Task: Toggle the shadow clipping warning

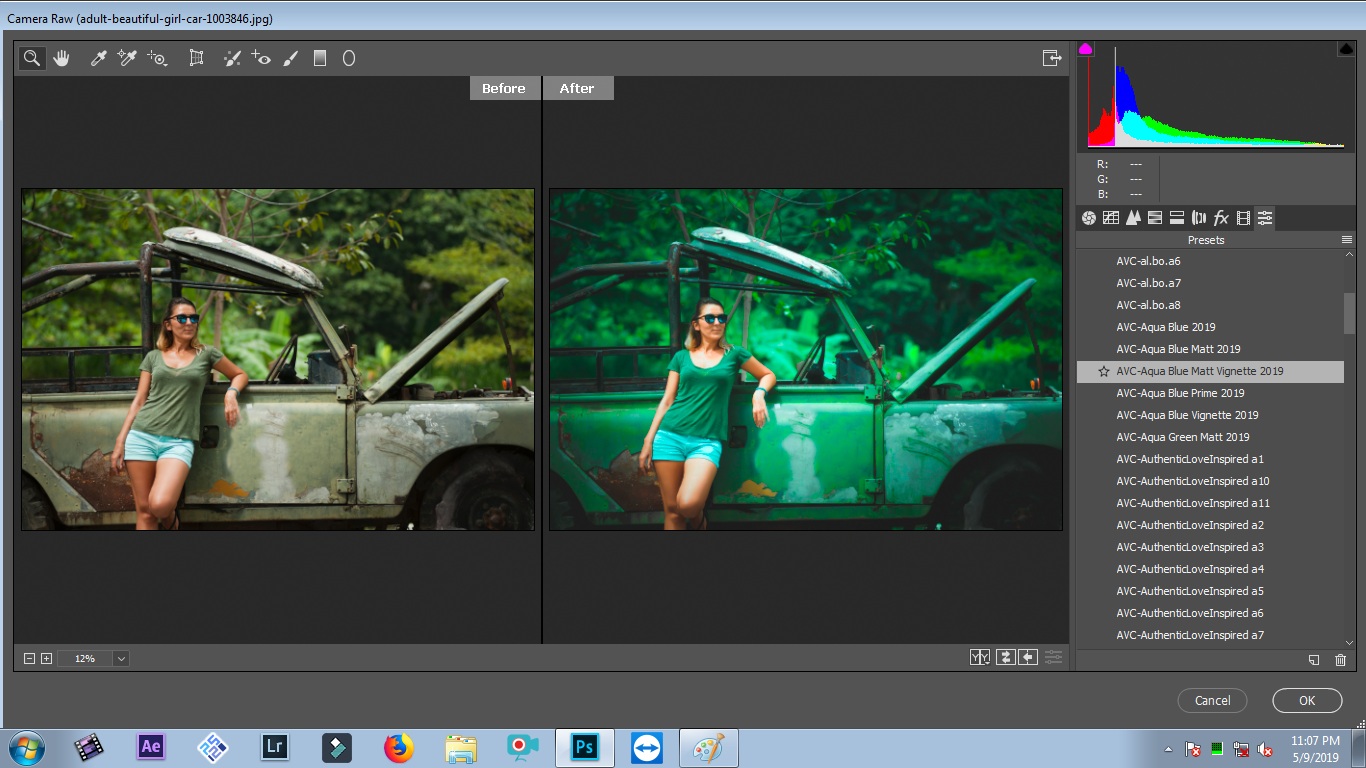Action: point(1086,49)
